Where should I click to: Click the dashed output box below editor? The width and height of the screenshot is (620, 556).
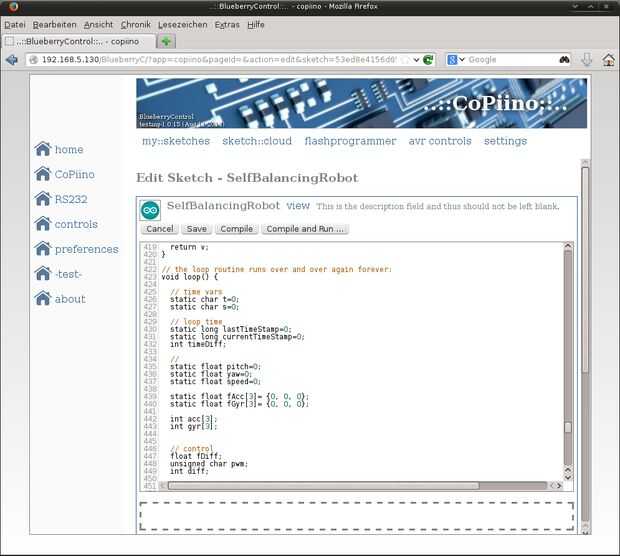click(357, 516)
